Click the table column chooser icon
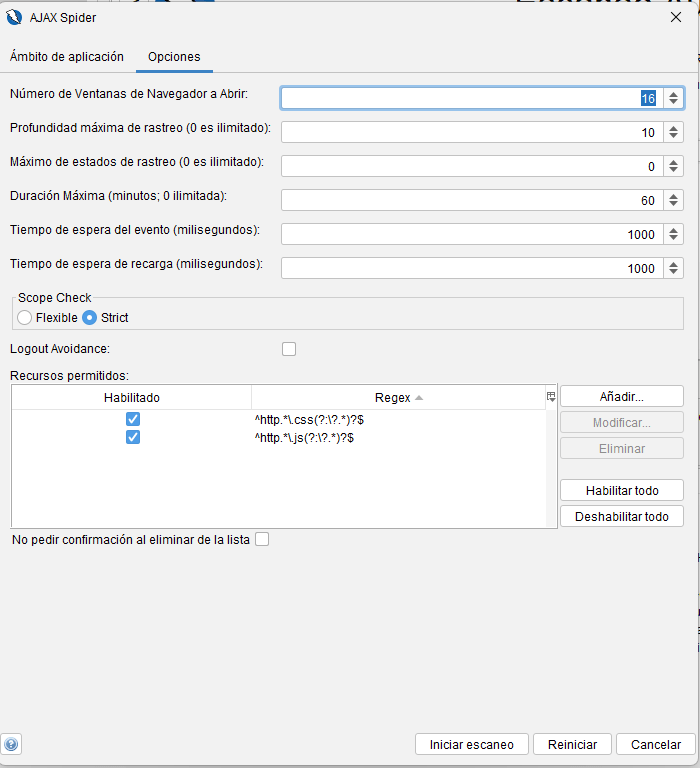The image size is (700, 768). [x=551, y=397]
